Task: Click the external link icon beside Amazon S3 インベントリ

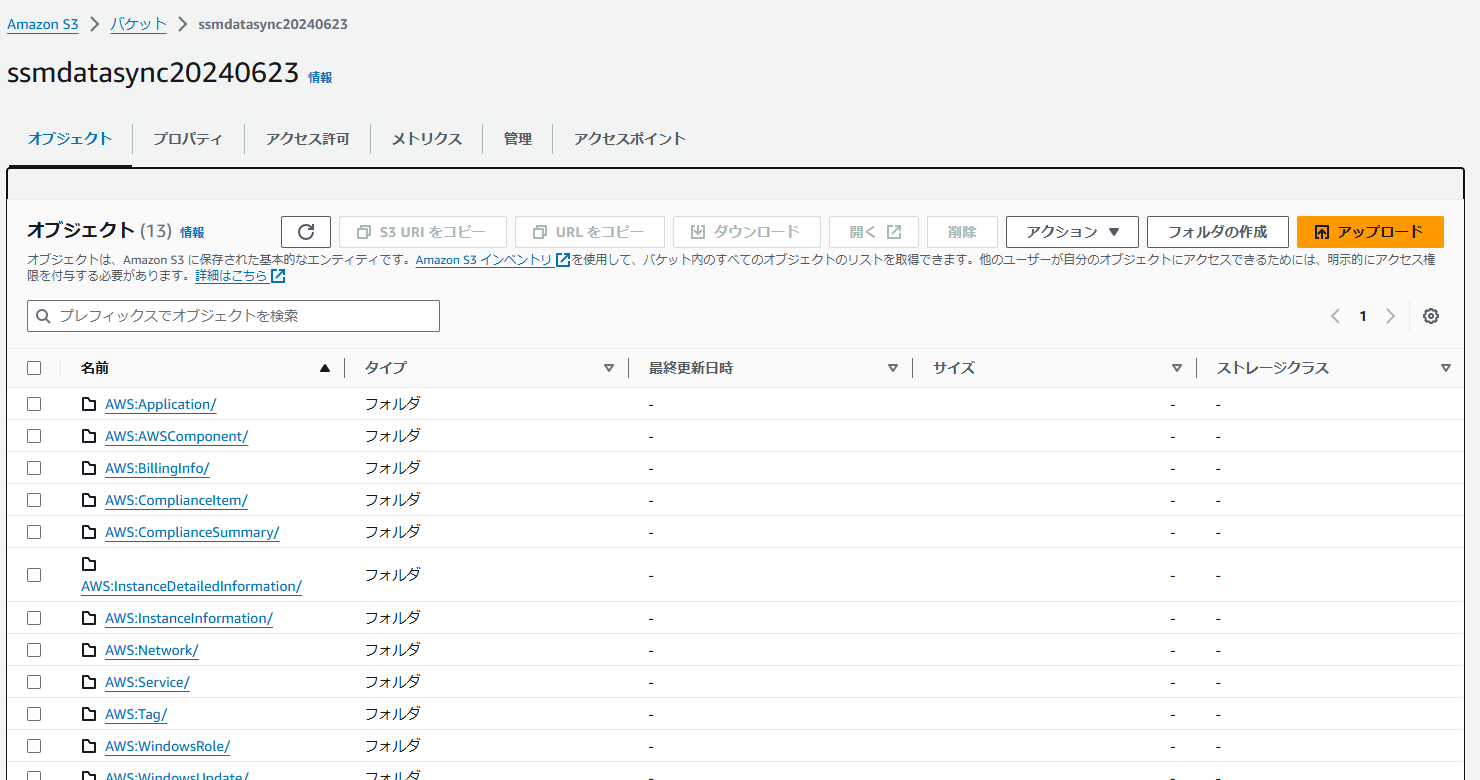Action: tap(563, 260)
